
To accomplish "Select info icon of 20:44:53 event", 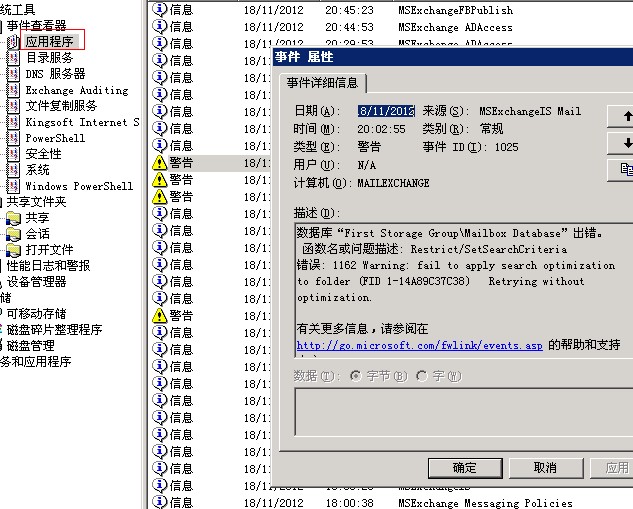I will (x=159, y=27).
